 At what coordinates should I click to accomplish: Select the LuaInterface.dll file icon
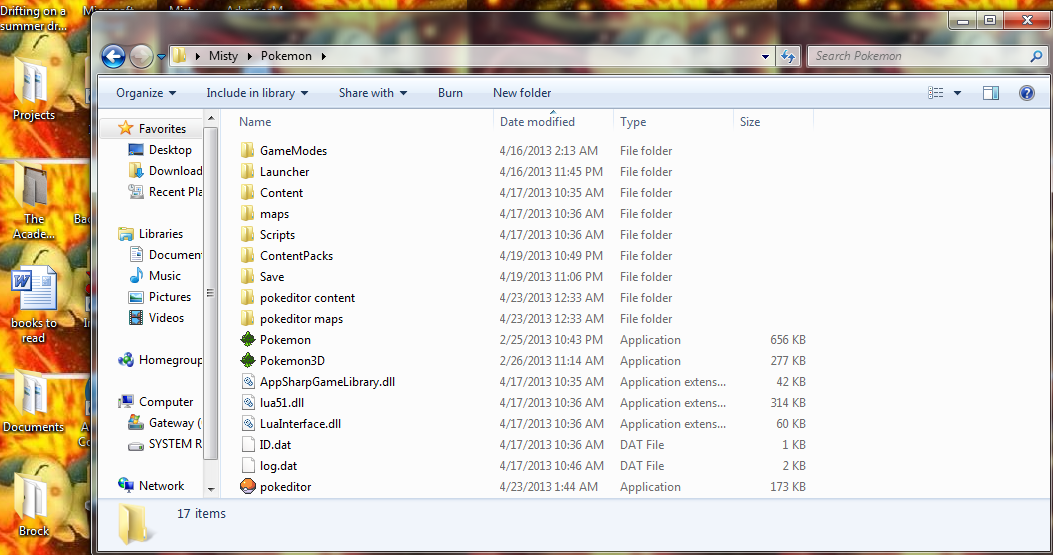(248, 423)
